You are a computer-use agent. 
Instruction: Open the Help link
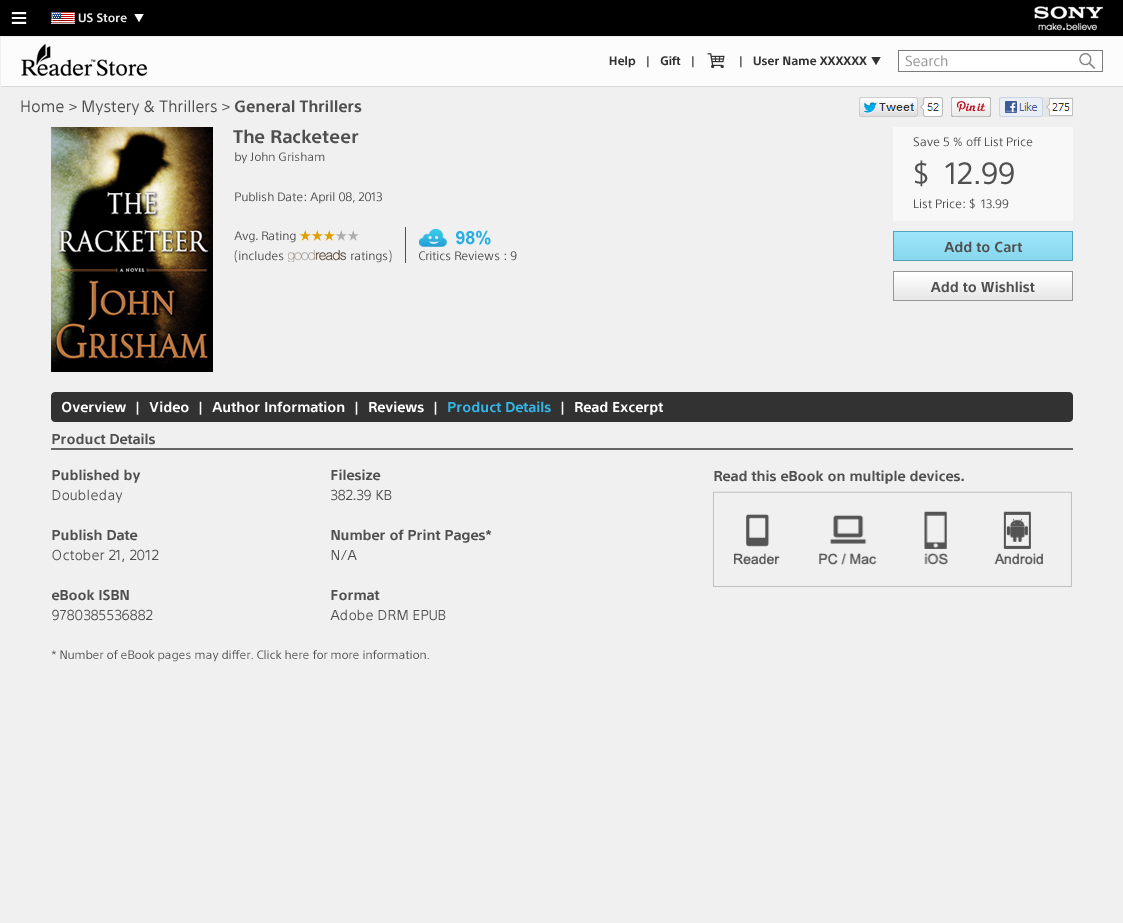pyautogui.click(x=622, y=61)
